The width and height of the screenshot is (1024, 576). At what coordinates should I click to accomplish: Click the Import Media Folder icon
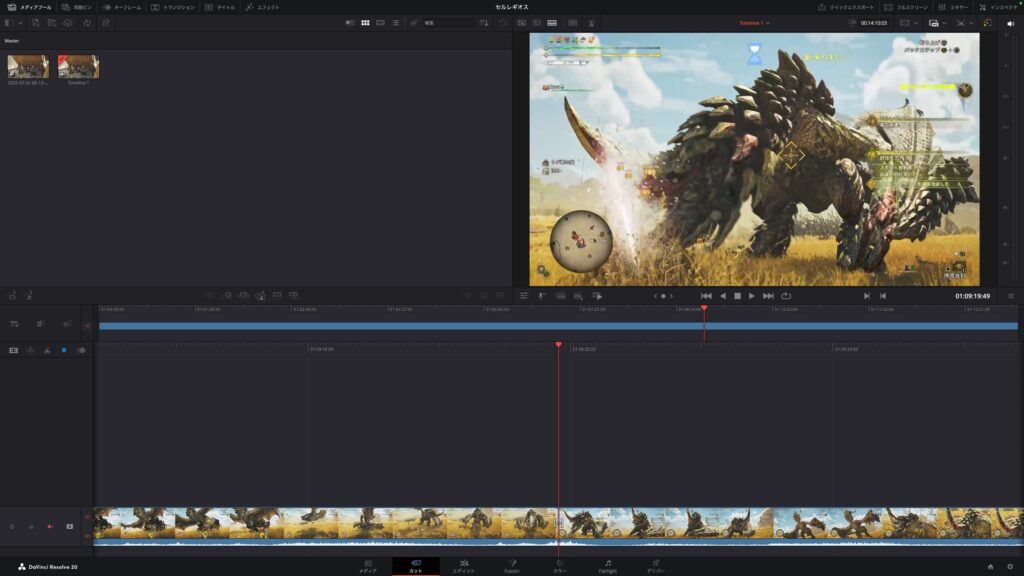click(x=52, y=23)
